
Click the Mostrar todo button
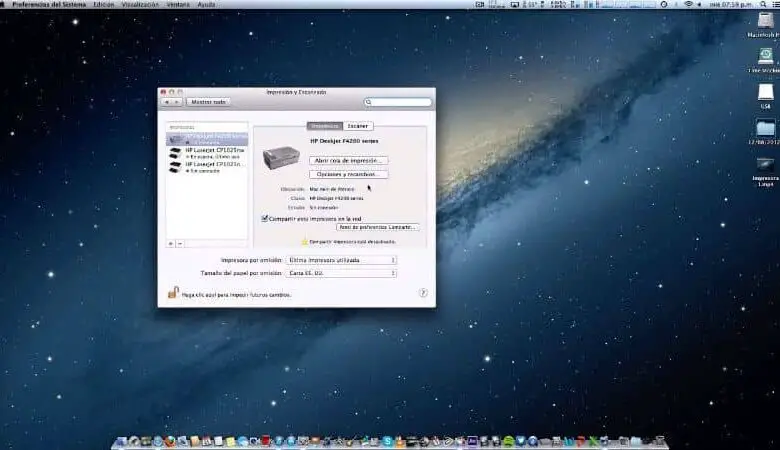coord(208,102)
